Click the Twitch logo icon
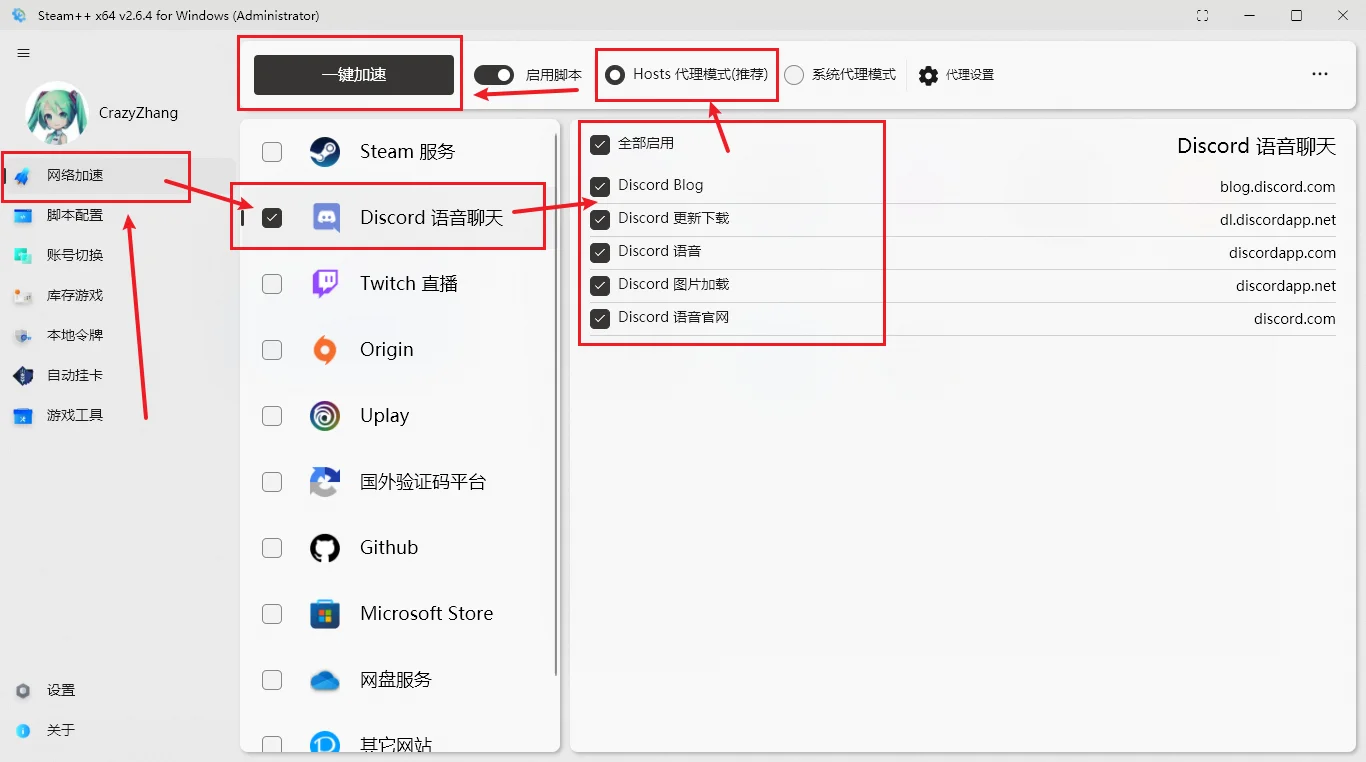1366x762 pixels. point(325,284)
